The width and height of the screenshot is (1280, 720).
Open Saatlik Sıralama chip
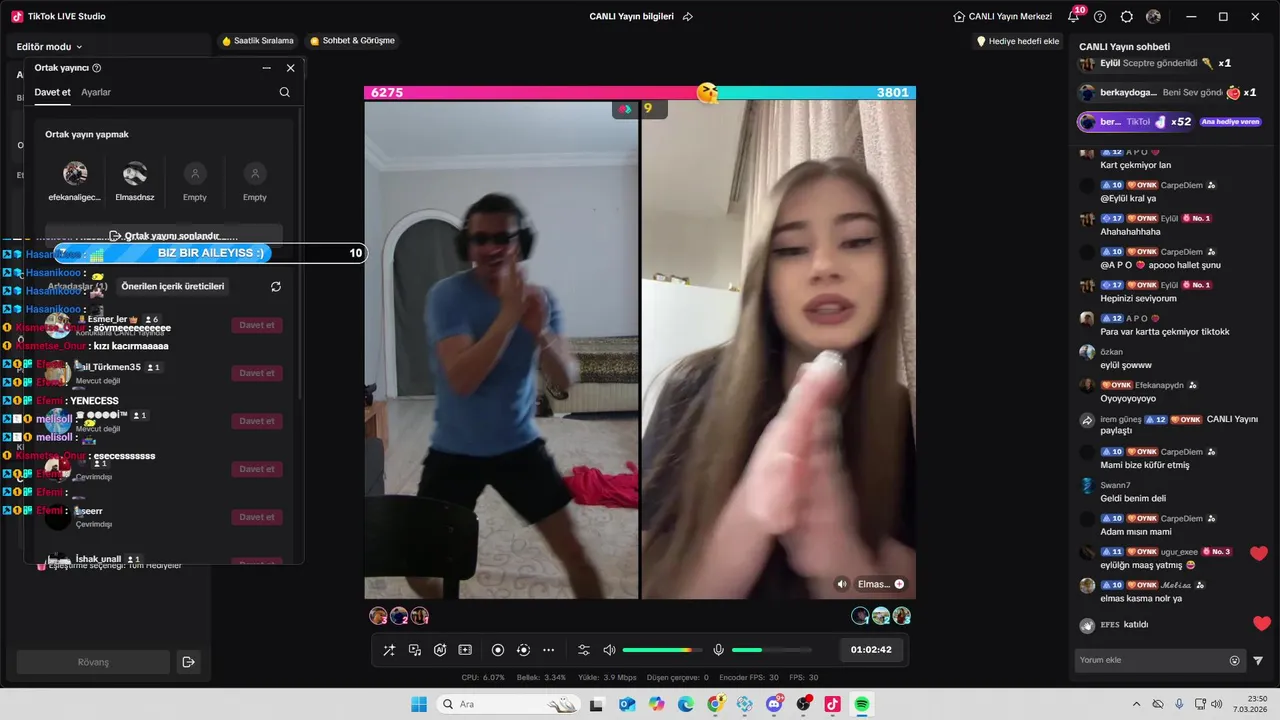pos(258,41)
